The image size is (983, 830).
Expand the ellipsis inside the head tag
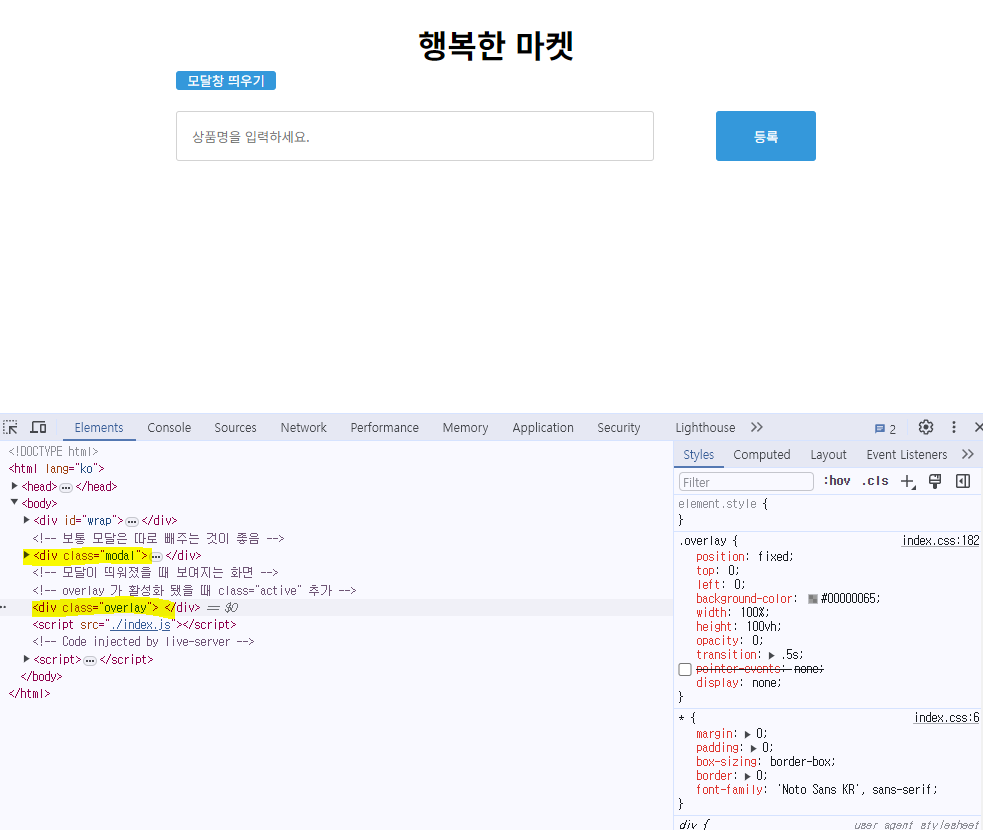pyautogui.click(x=66, y=487)
